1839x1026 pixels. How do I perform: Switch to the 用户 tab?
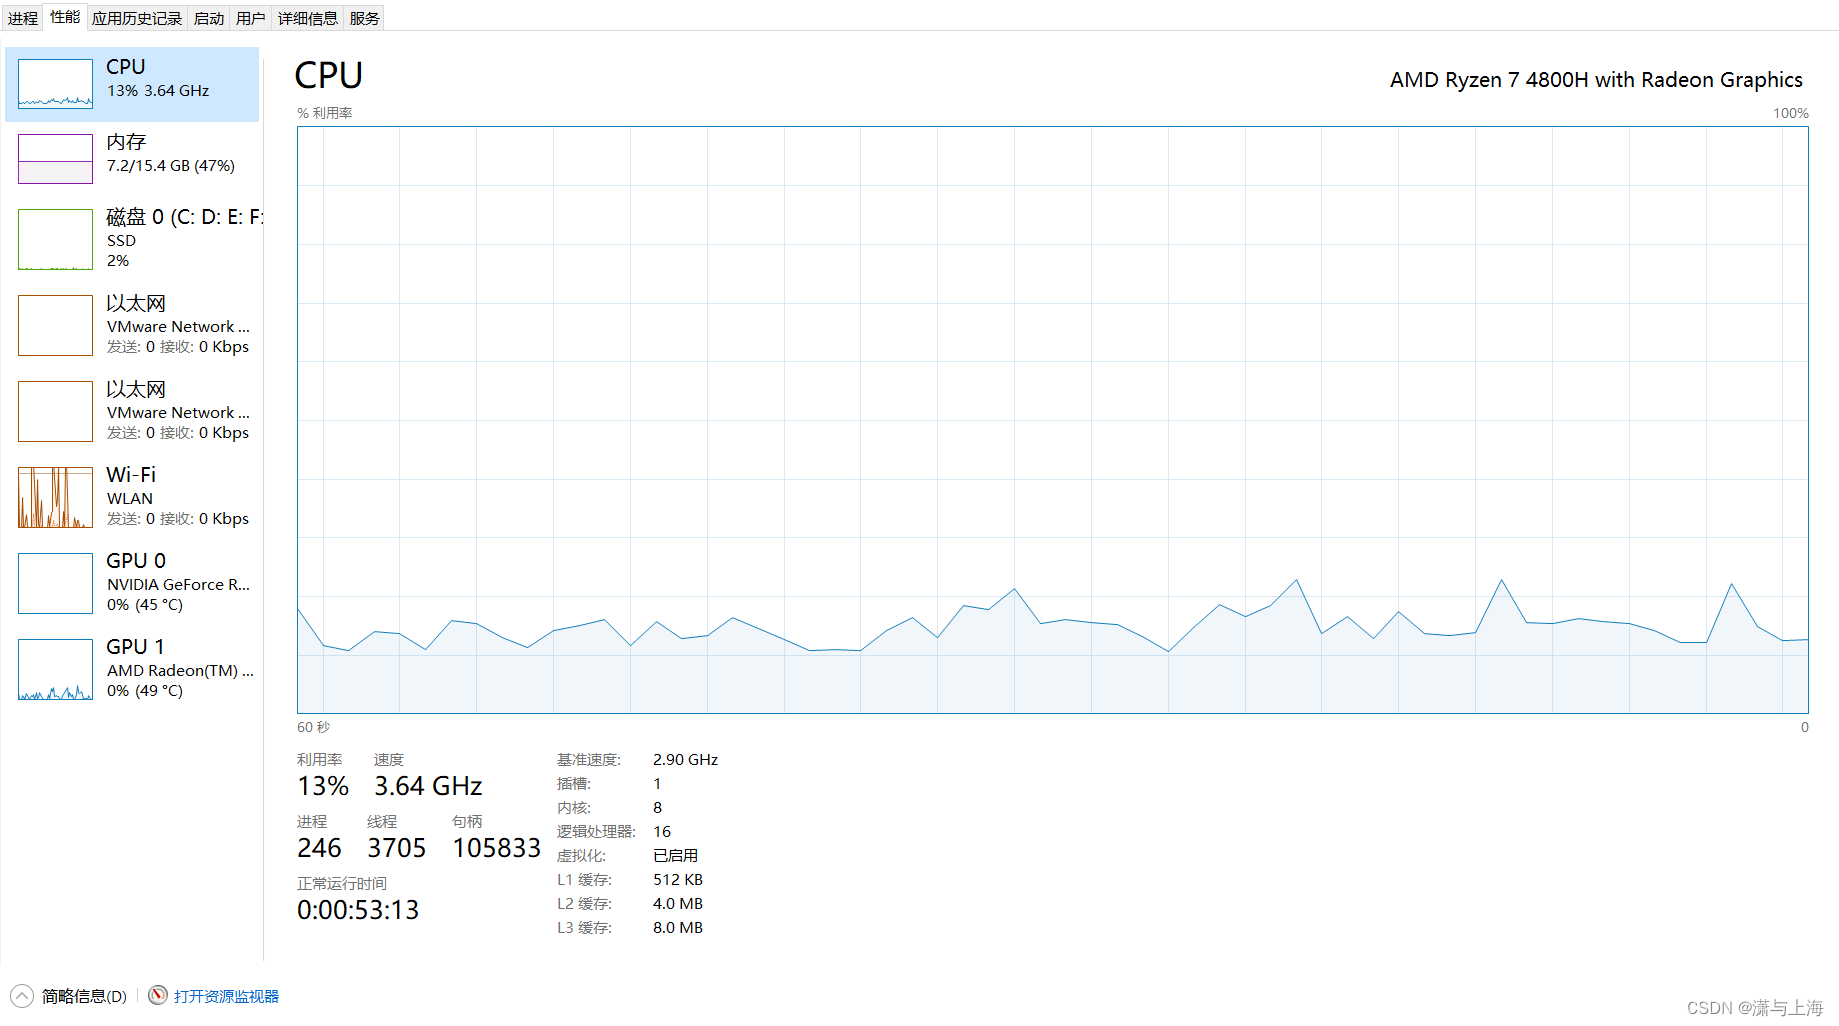[x=251, y=18]
